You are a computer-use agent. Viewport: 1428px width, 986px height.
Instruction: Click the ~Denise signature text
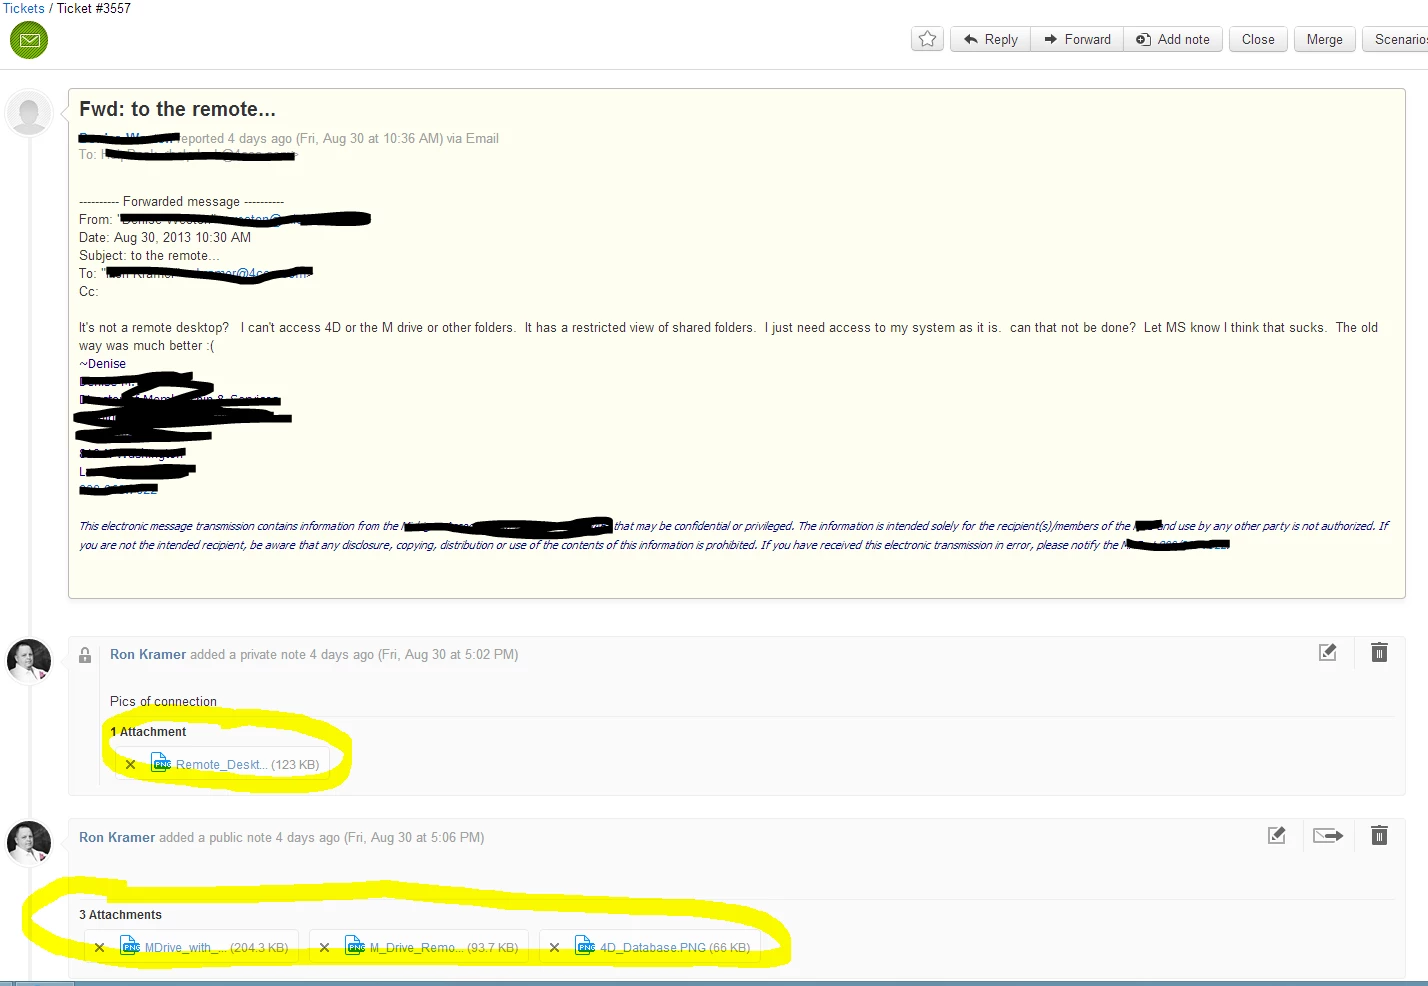103,364
